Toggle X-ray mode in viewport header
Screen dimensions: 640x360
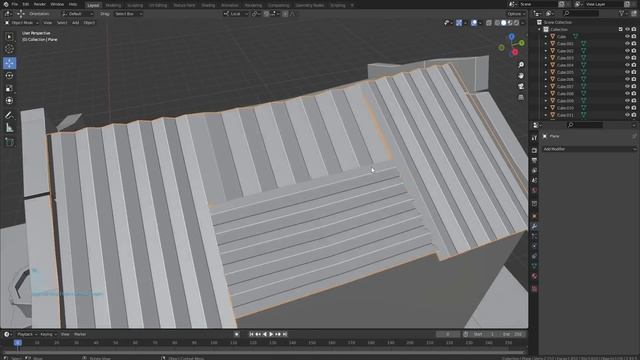point(489,23)
